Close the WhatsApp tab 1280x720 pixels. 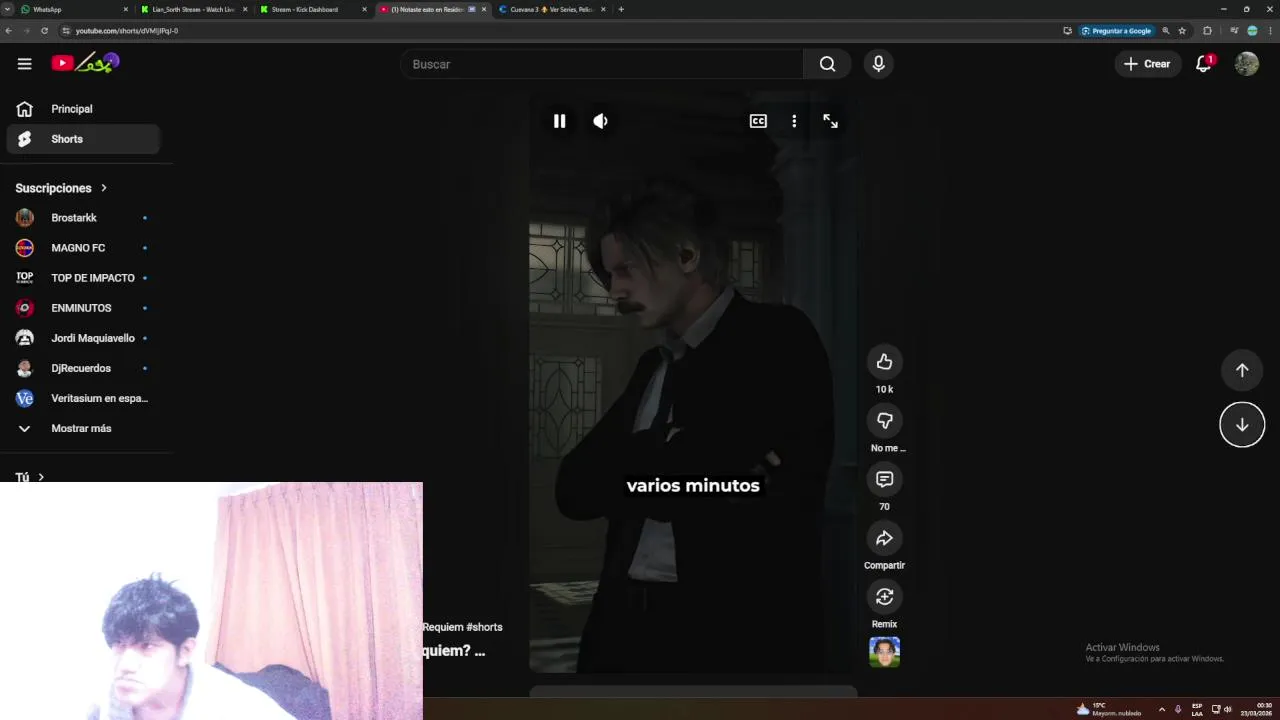(x=126, y=9)
